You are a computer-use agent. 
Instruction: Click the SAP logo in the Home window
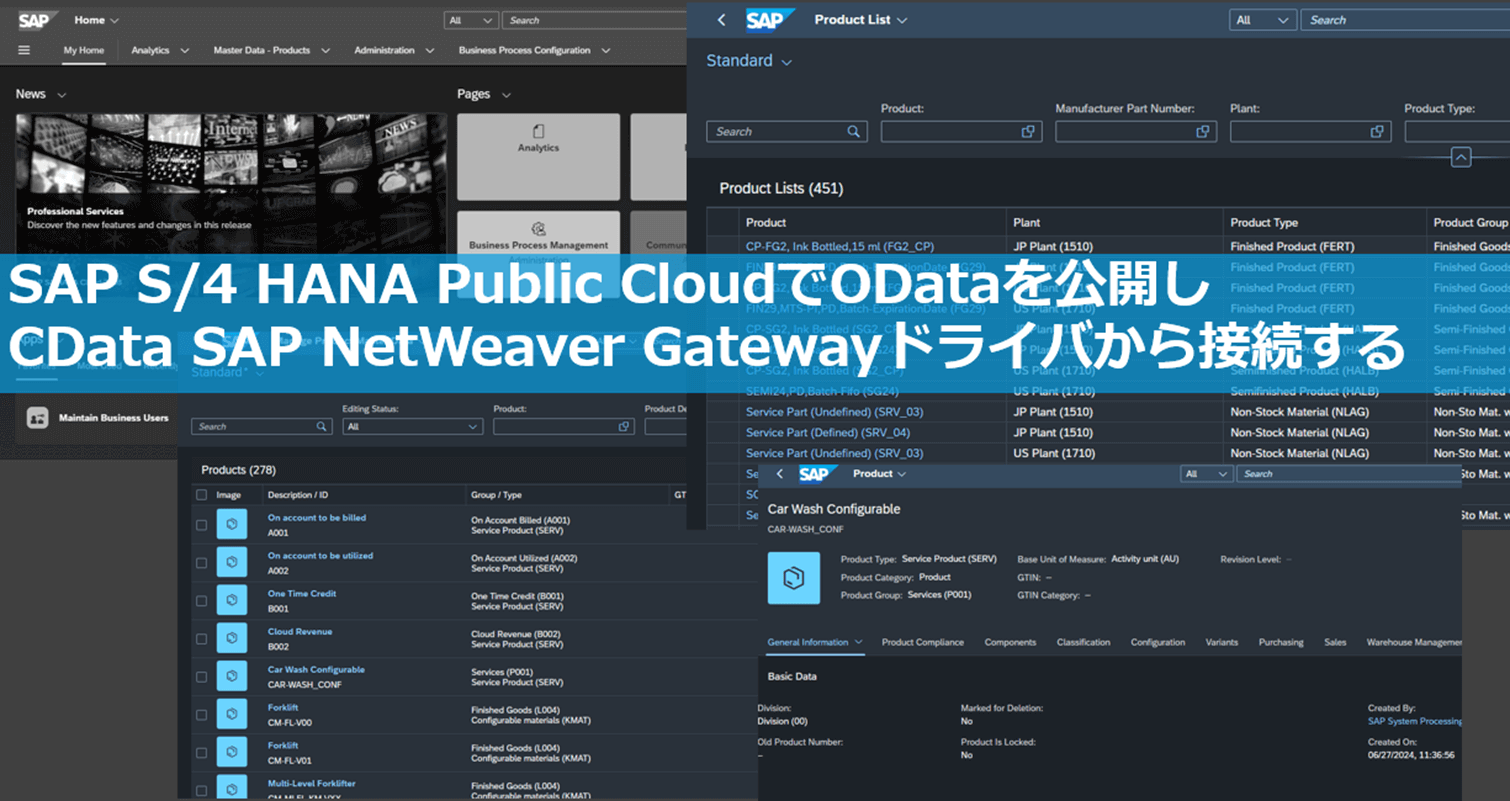[39, 20]
